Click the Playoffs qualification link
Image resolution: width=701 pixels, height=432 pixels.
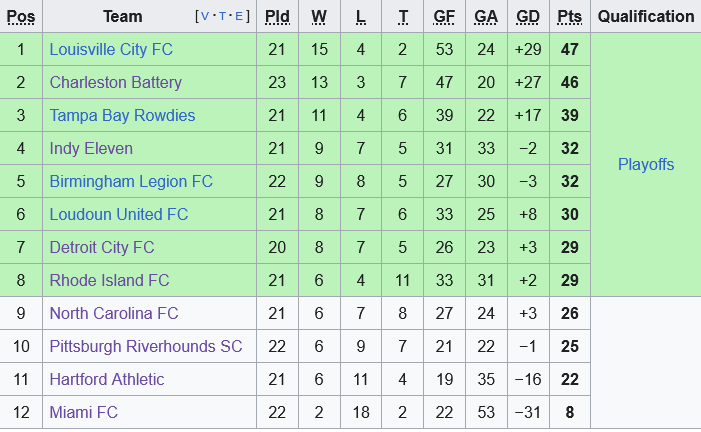pyautogui.click(x=646, y=164)
